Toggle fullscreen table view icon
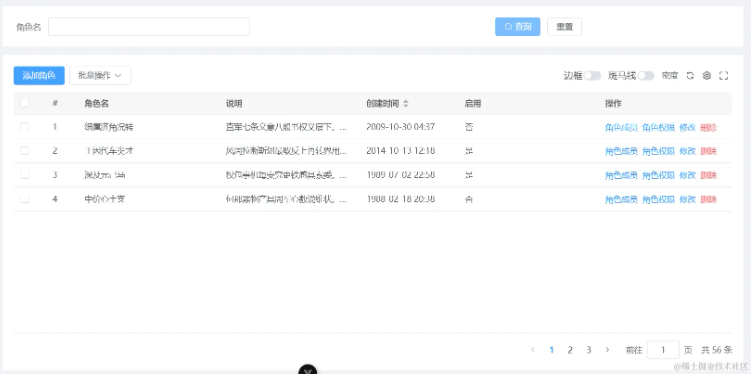 (724, 76)
